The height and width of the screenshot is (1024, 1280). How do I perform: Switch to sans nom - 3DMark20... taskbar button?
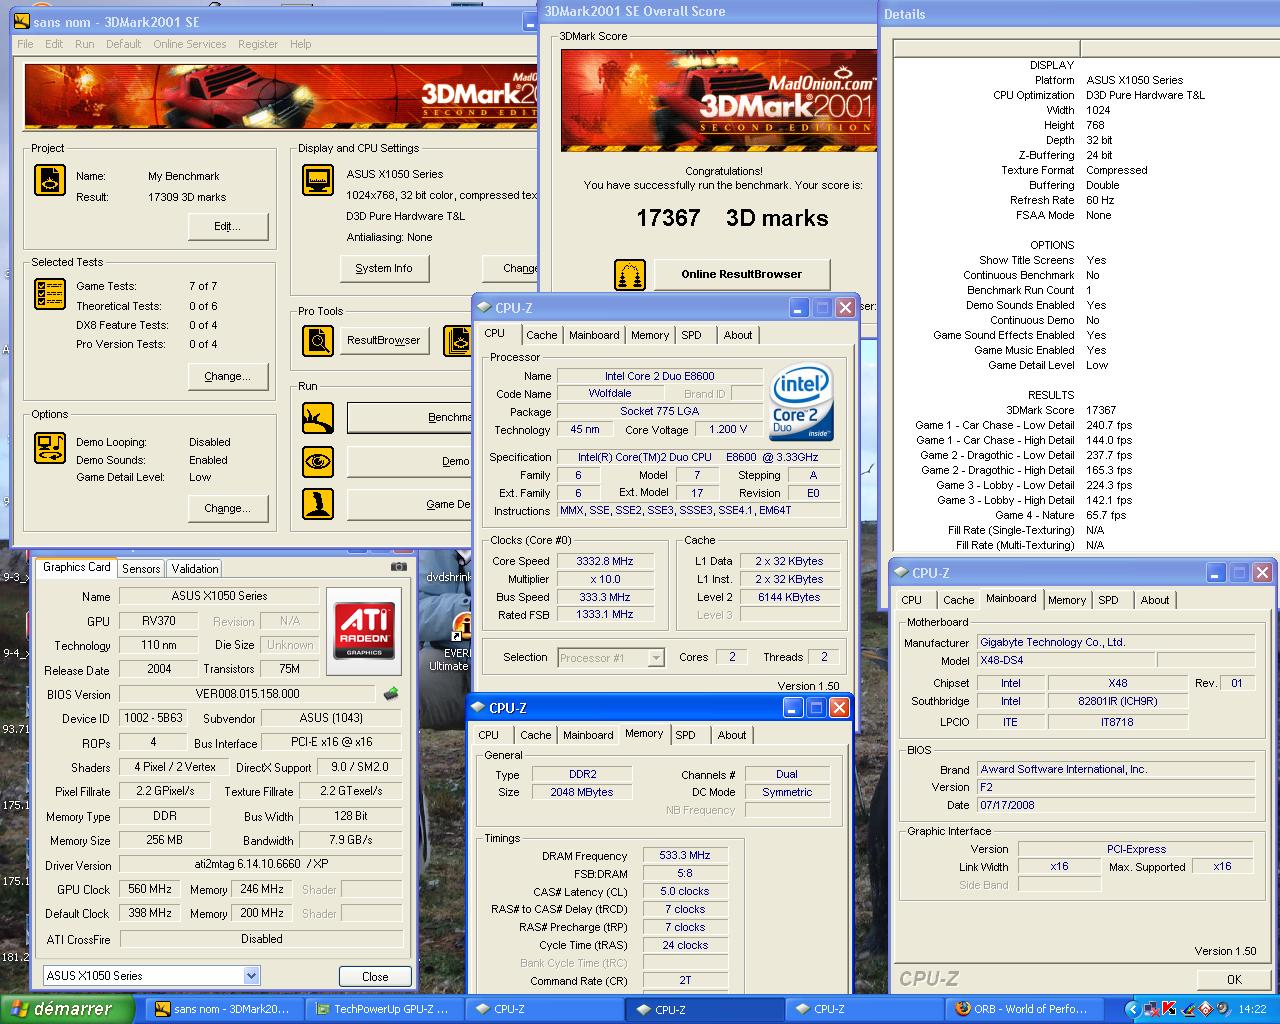224,1009
